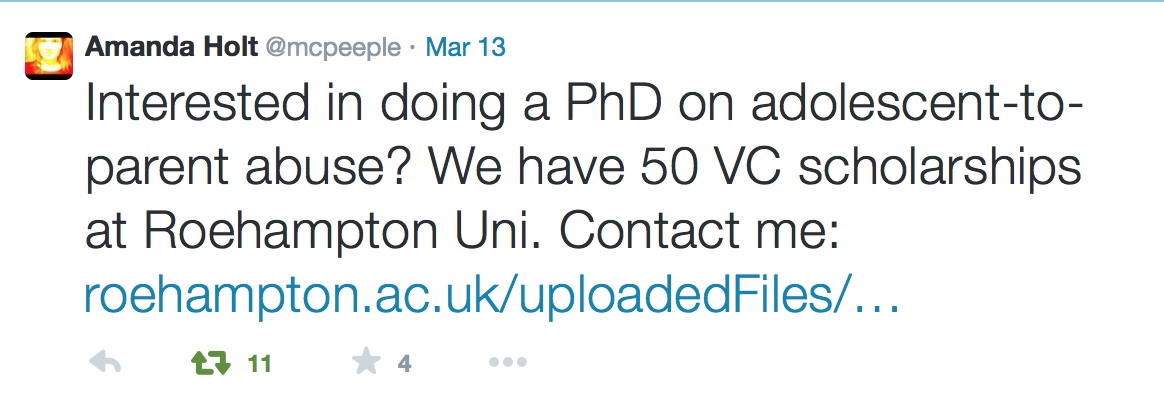Click the reply arrow icon
1164x402 pixels.
[x=104, y=364]
